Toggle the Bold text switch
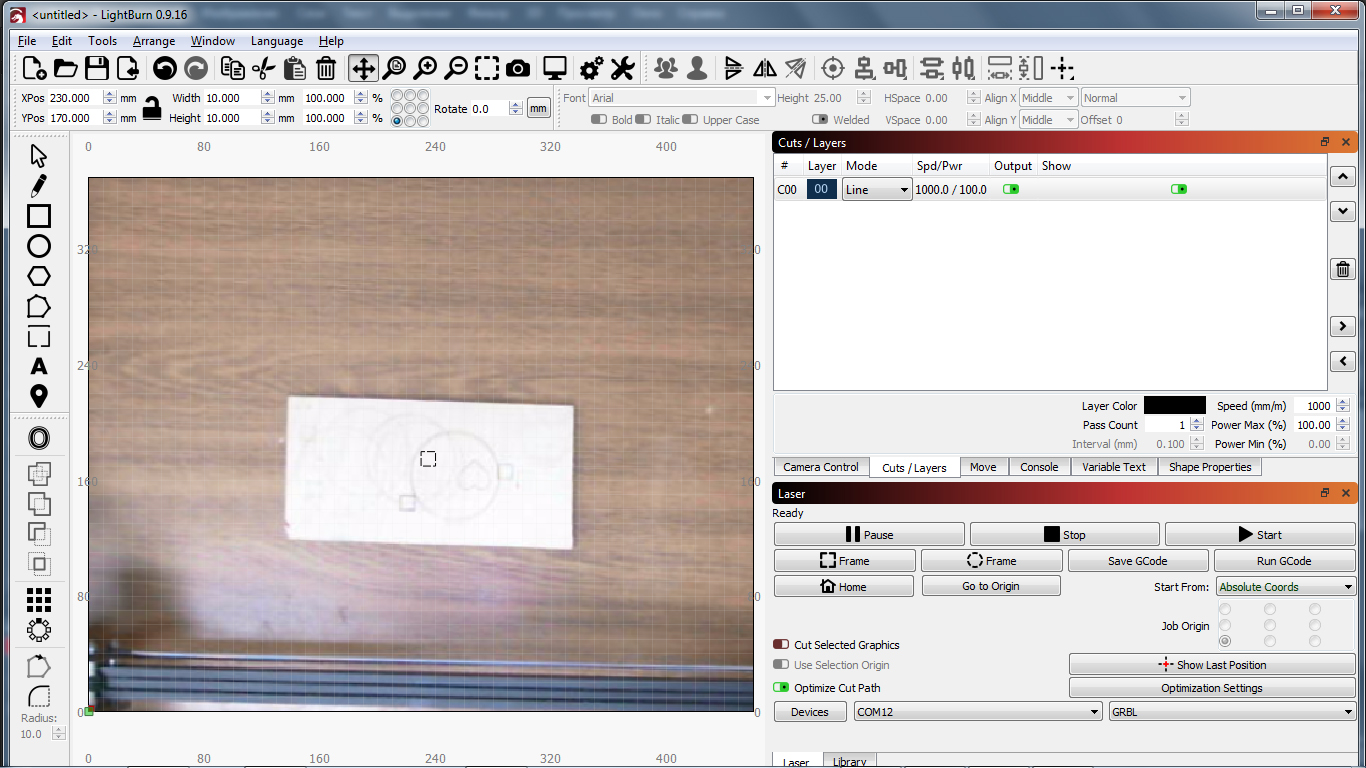Image resolution: width=1366 pixels, height=768 pixels. [599, 120]
